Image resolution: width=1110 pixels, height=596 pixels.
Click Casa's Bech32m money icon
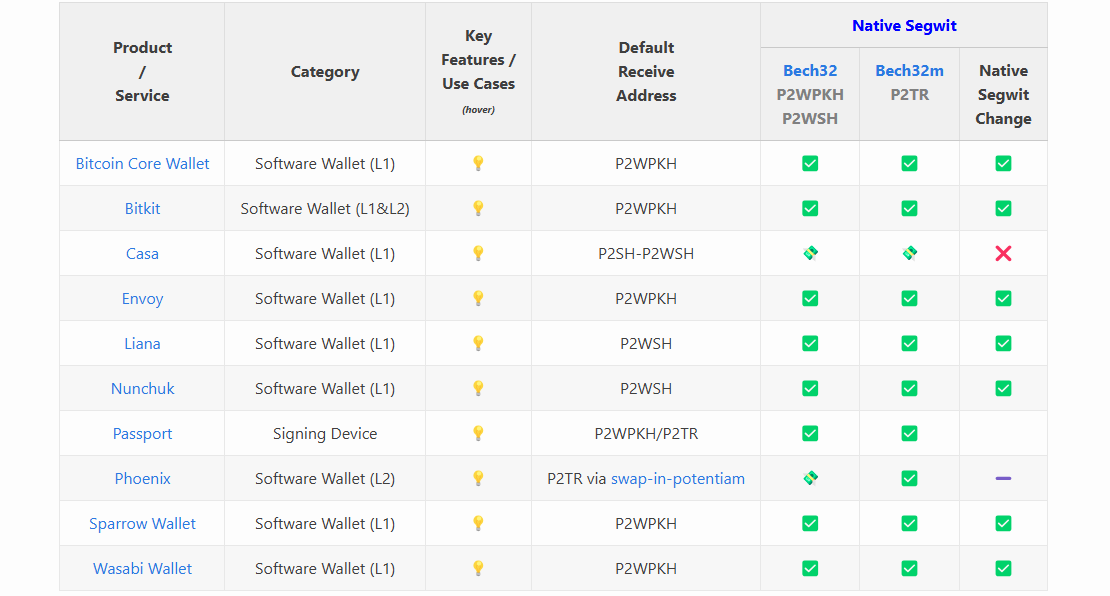[910, 253]
